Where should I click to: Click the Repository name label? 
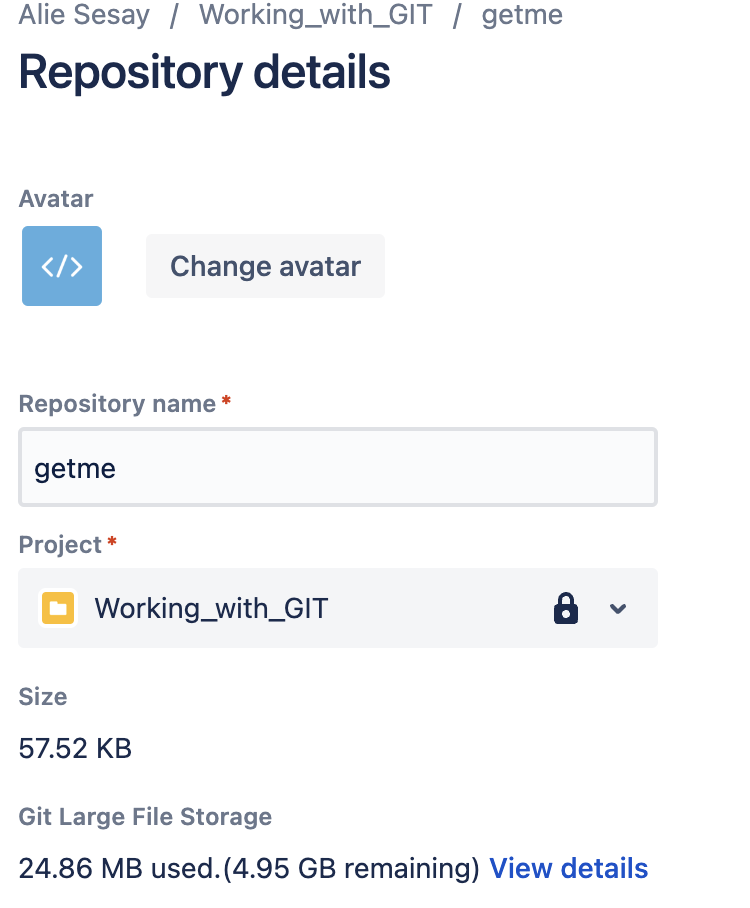click(117, 404)
